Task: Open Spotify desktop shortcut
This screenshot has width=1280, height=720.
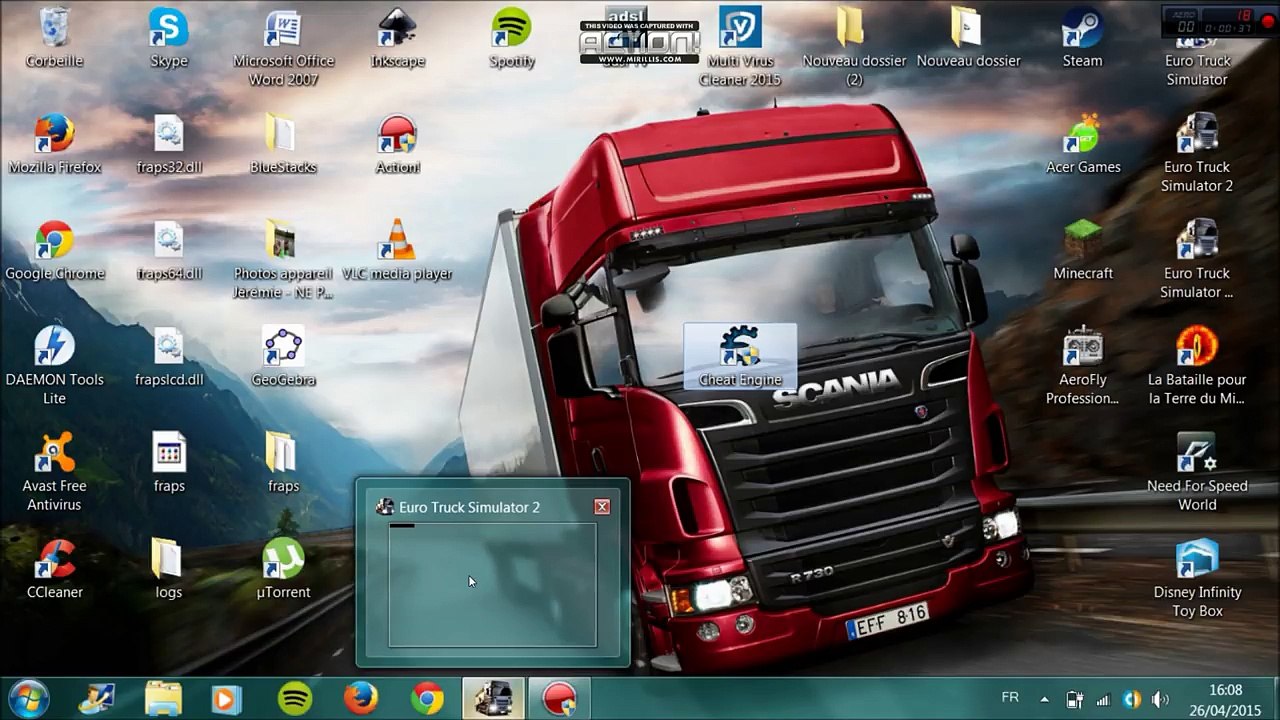Action: click(x=512, y=38)
